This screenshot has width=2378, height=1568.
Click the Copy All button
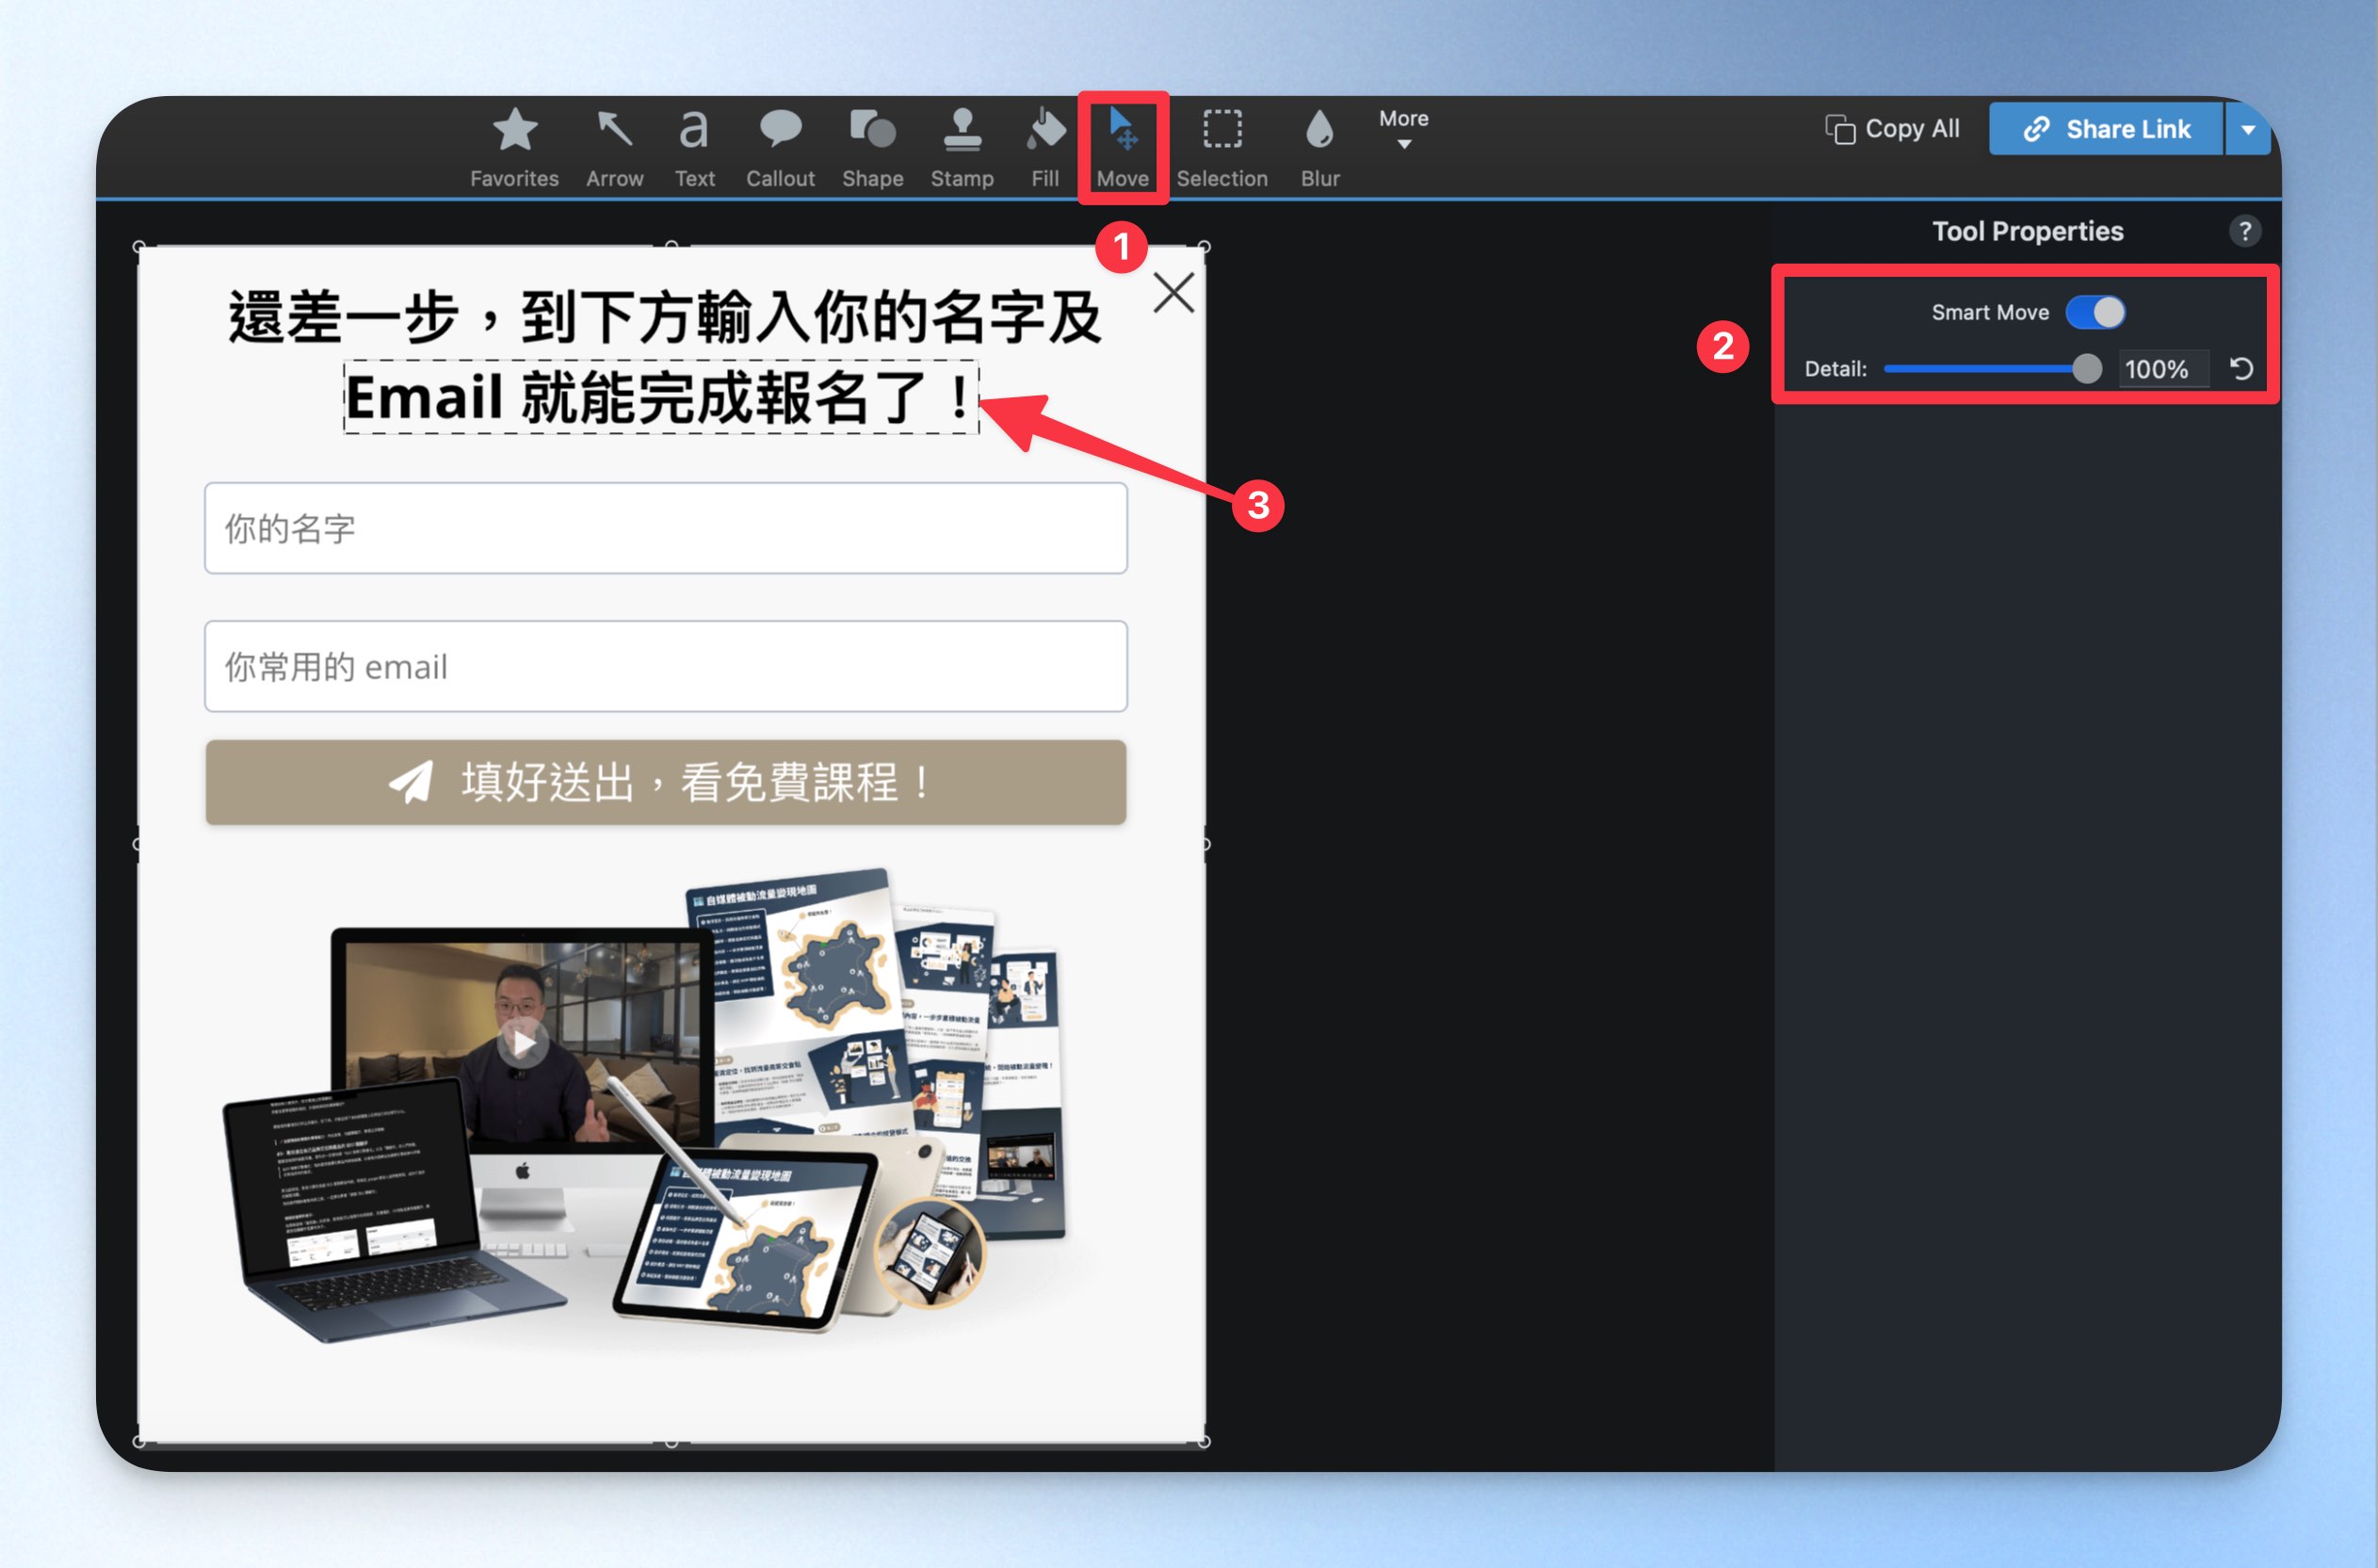[x=1892, y=129]
